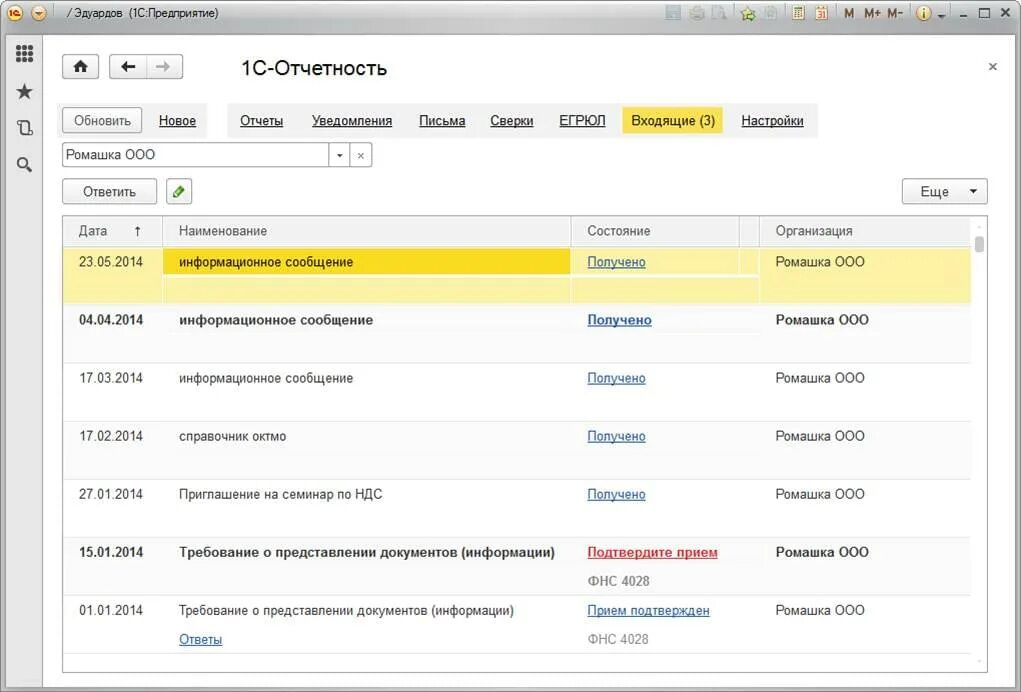Navigate back with left arrow

[x=128, y=66]
